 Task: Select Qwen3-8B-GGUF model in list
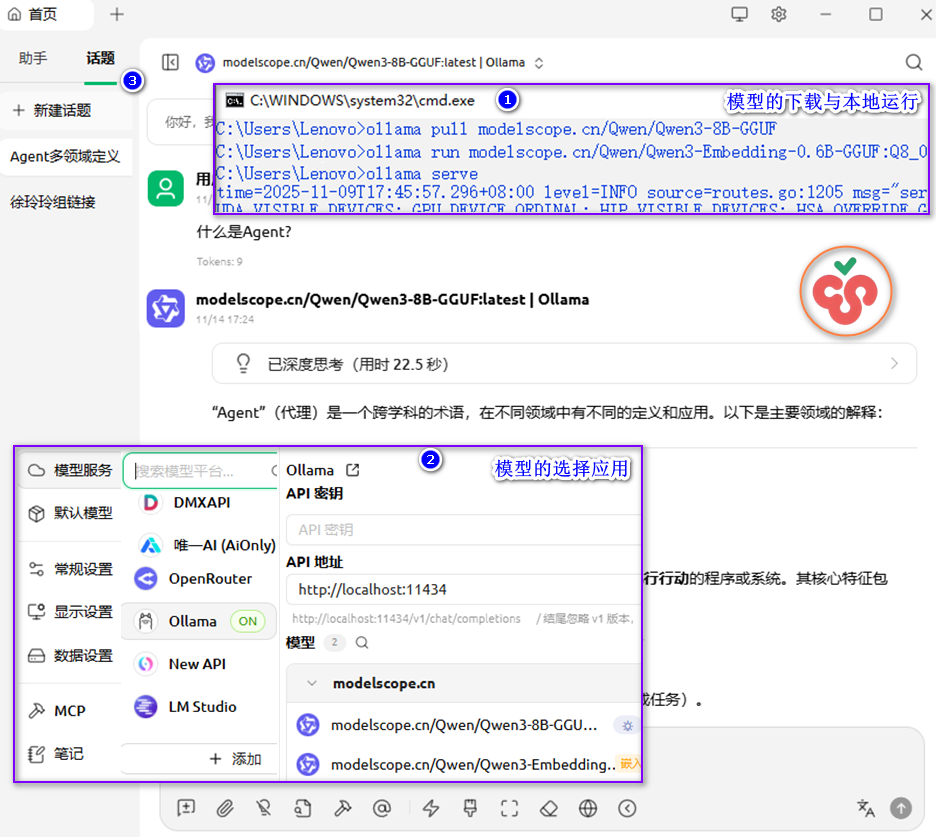(x=463, y=725)
